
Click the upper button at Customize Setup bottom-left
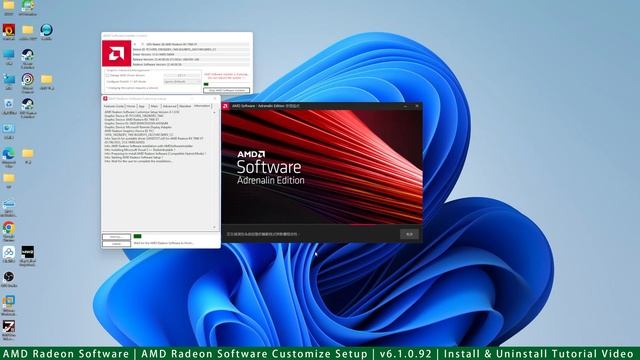click(x=116, y=237)
